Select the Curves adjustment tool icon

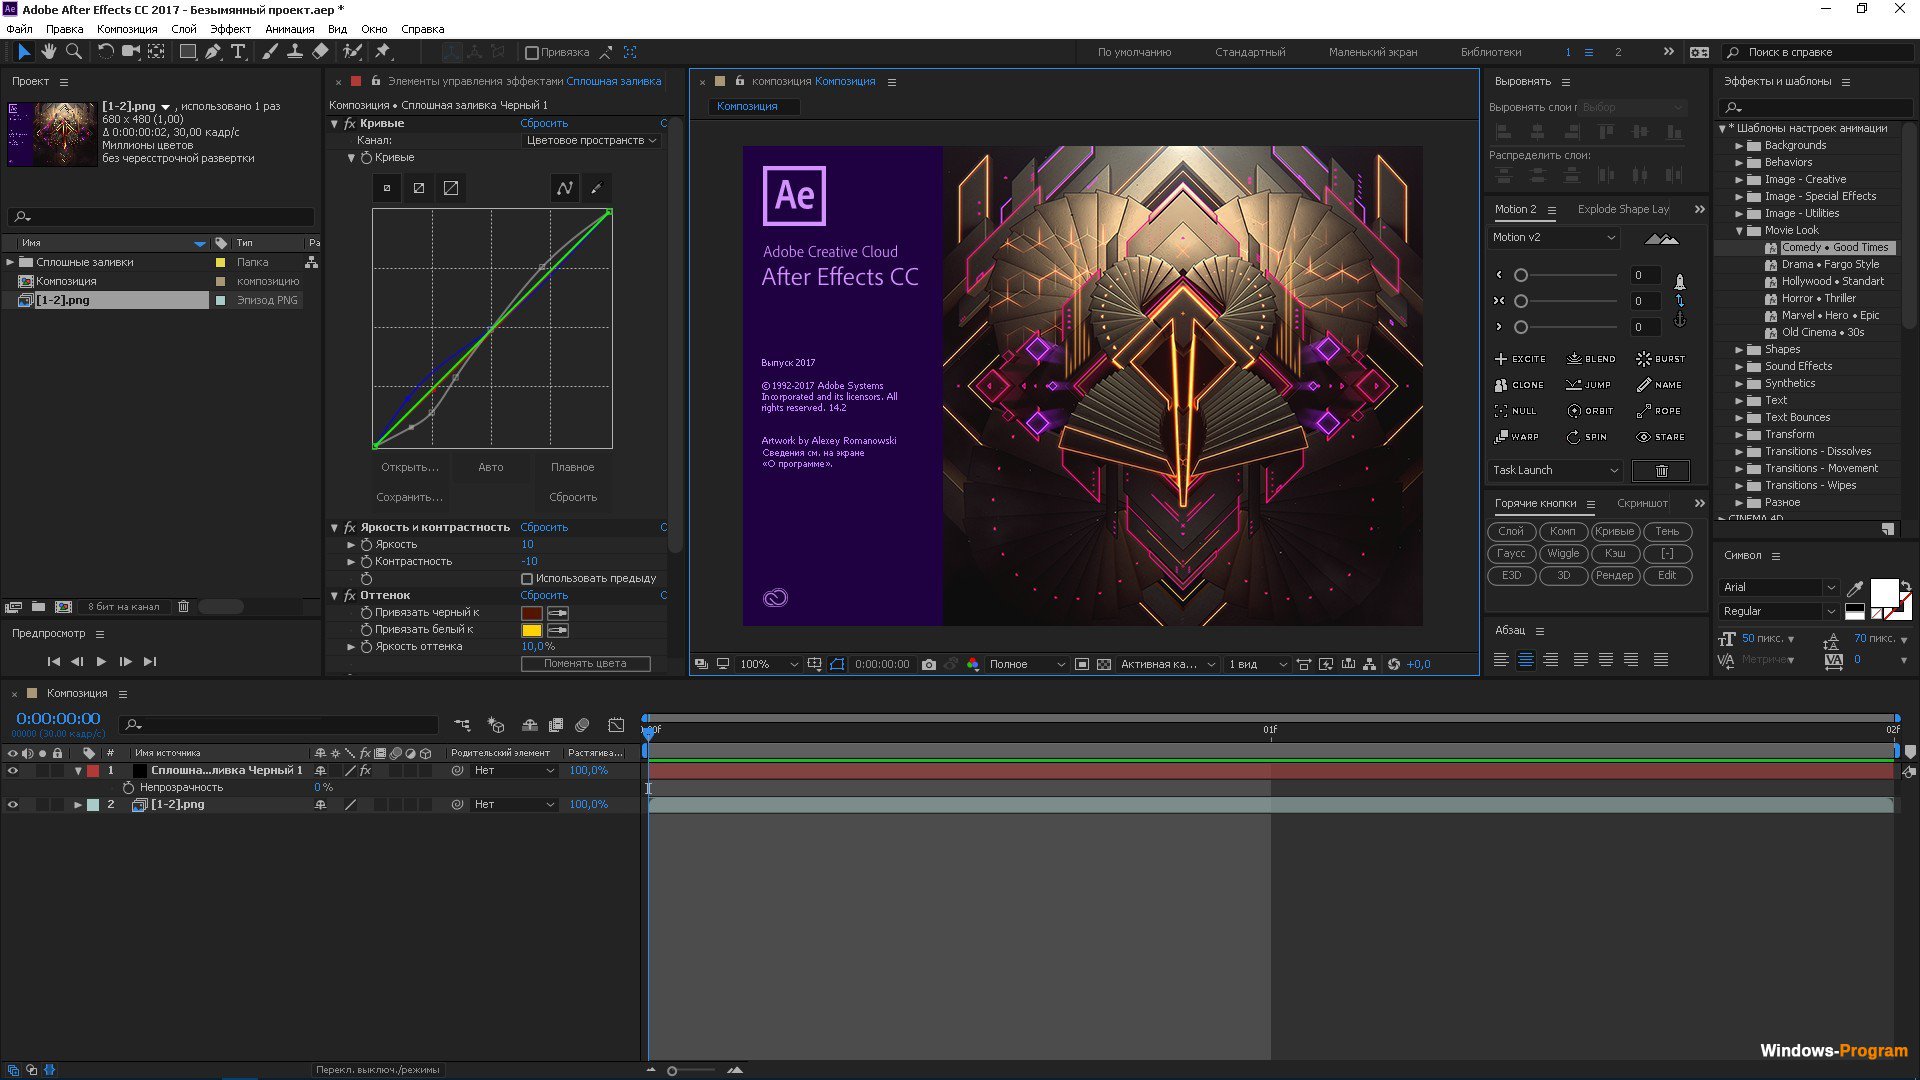(x=564, y=187)
